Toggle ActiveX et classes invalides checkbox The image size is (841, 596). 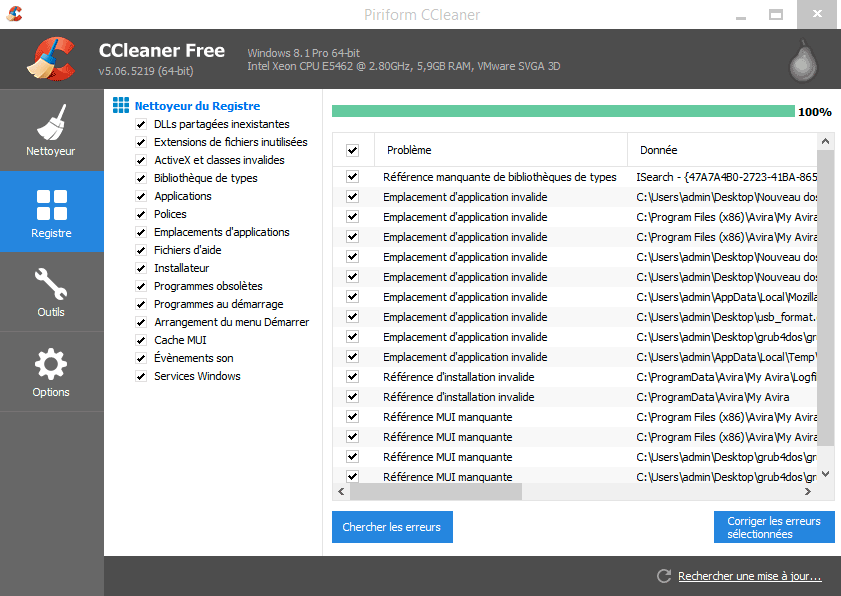[141, 160]
